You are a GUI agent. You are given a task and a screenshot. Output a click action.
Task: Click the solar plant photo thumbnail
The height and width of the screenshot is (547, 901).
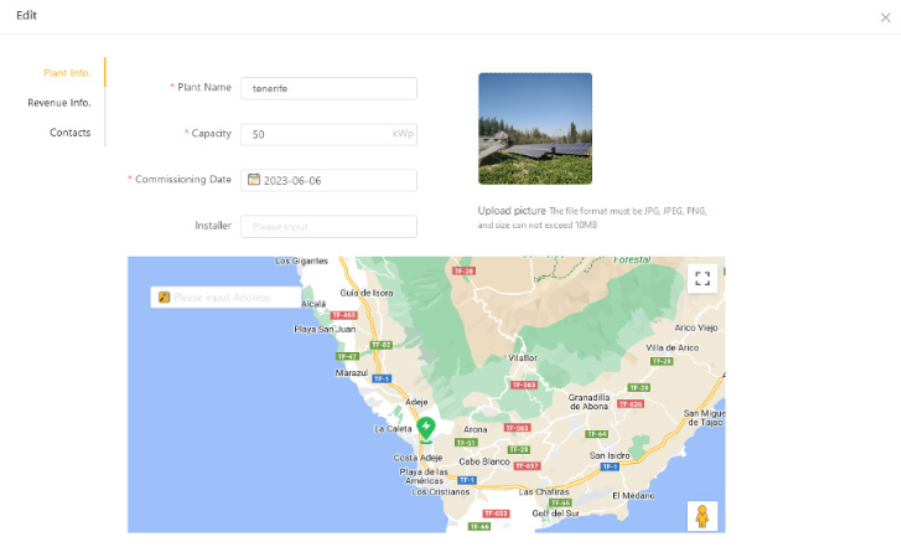535,129
